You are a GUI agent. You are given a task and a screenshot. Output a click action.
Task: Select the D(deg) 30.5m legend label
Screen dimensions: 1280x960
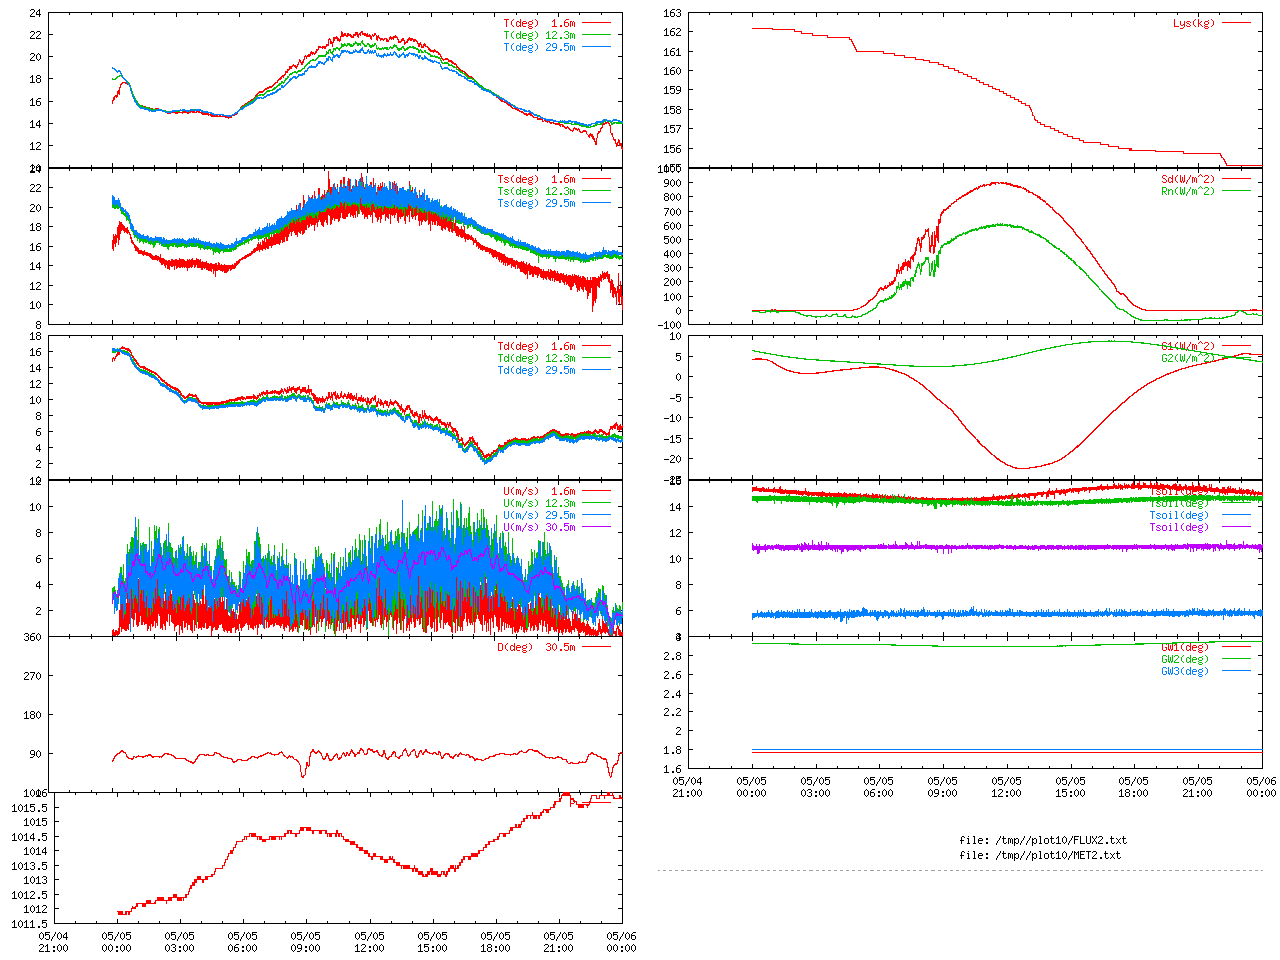tap(536, 647)
